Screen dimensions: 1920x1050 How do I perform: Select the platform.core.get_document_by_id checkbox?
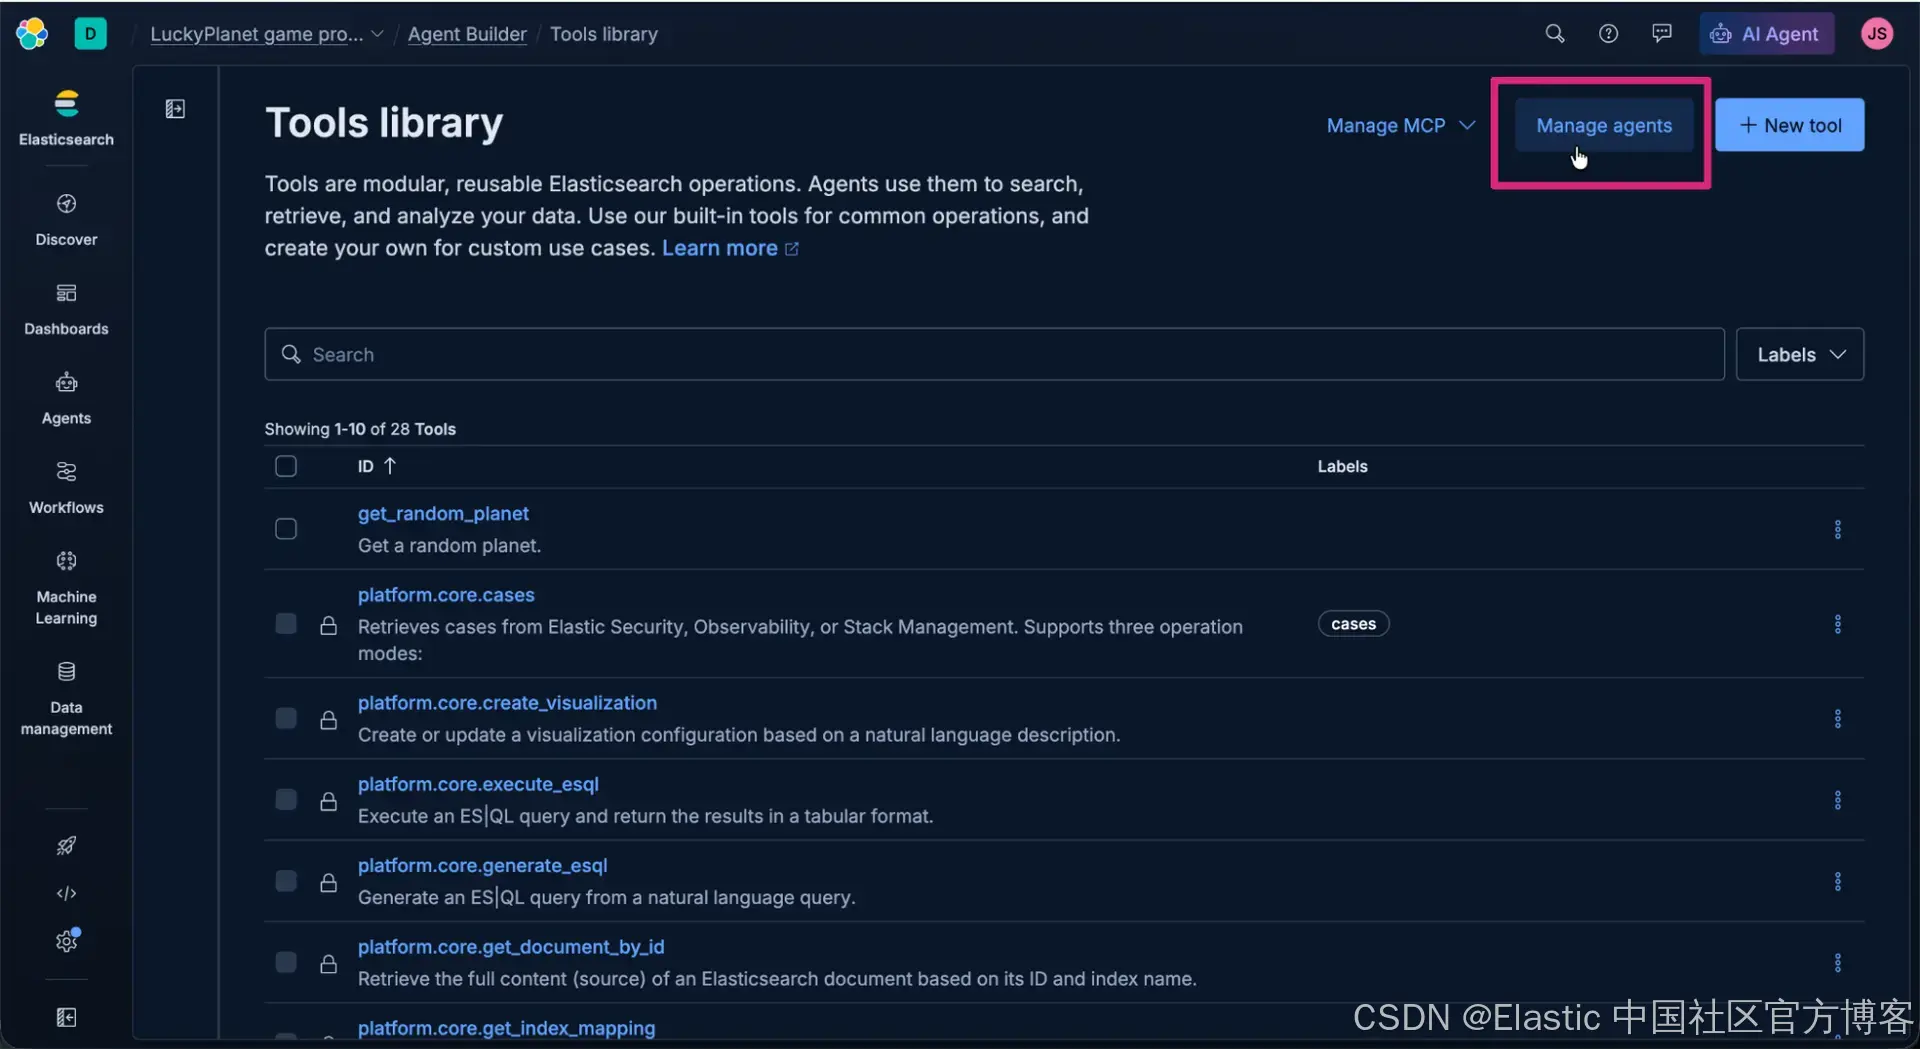[286, 962]
